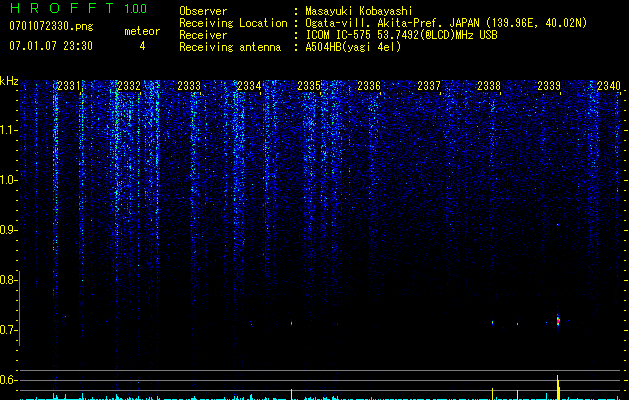Click the meteor echo dot below 2338
The width and height of the screenshot is (629, 400).
492,322
